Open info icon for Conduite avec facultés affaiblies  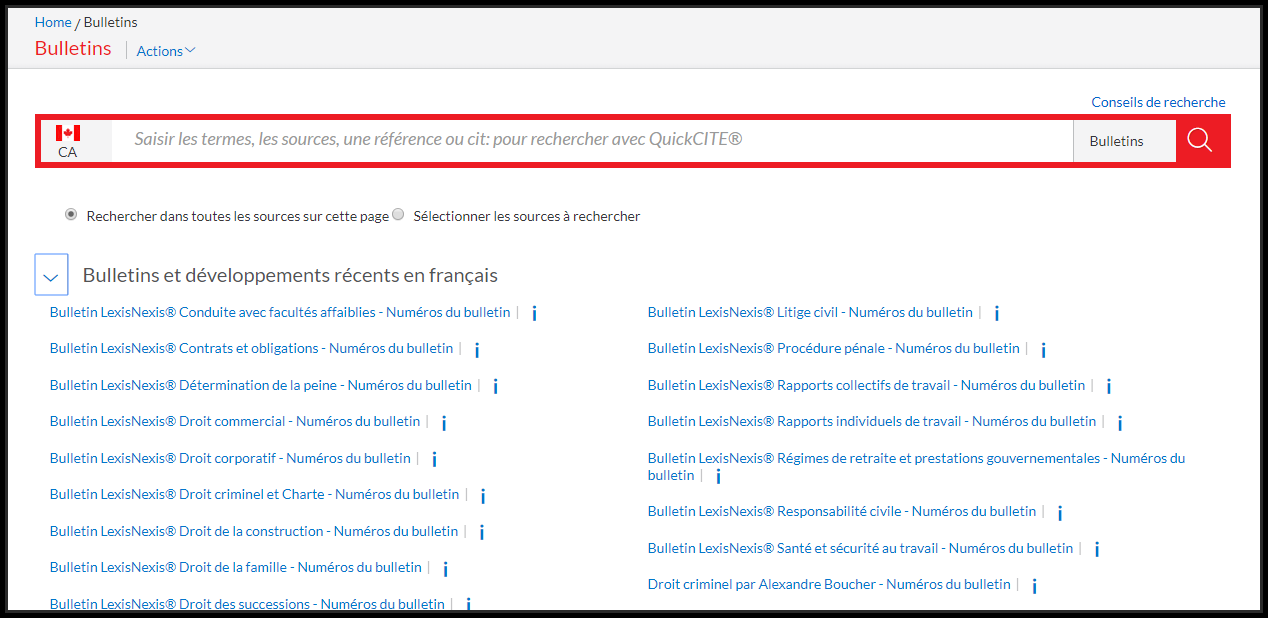tap(535, 313)
